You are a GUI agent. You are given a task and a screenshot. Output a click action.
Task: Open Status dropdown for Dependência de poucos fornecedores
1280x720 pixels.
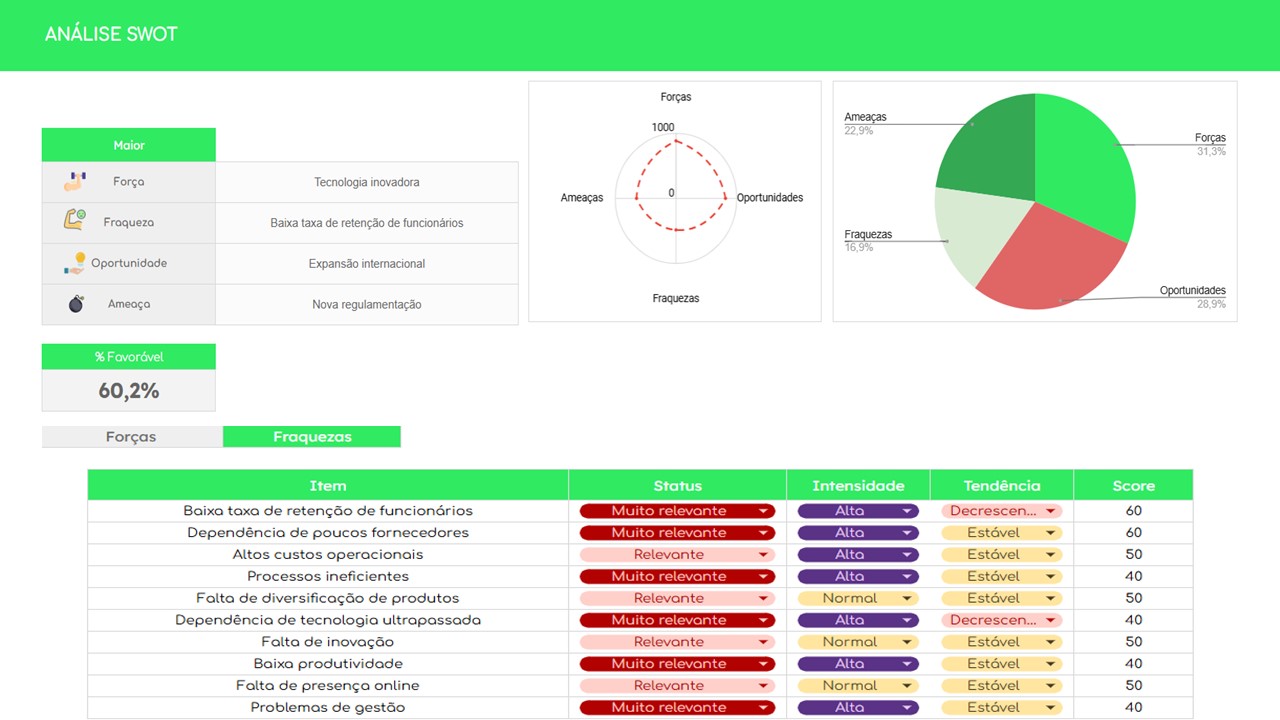click(x=677, y=533)
